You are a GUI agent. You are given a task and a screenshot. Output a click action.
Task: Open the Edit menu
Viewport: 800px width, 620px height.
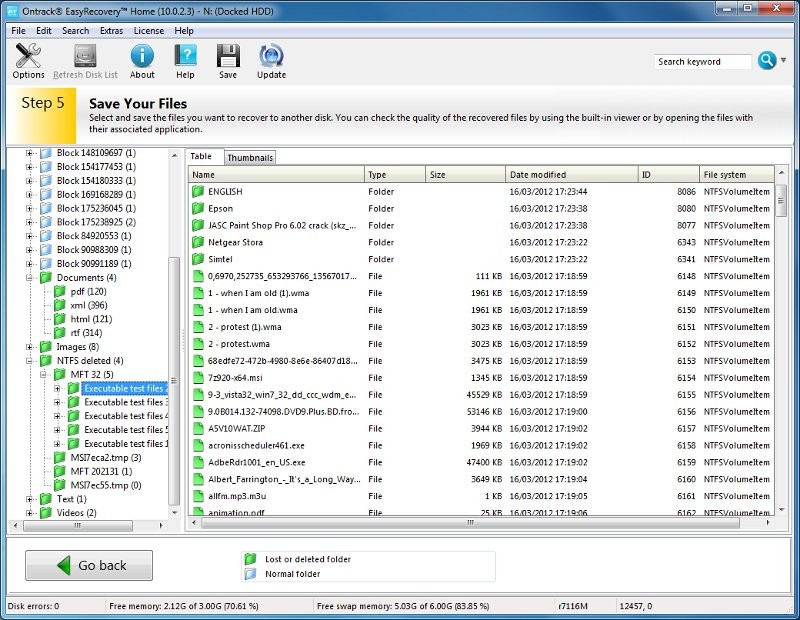[x=43, y=31]
